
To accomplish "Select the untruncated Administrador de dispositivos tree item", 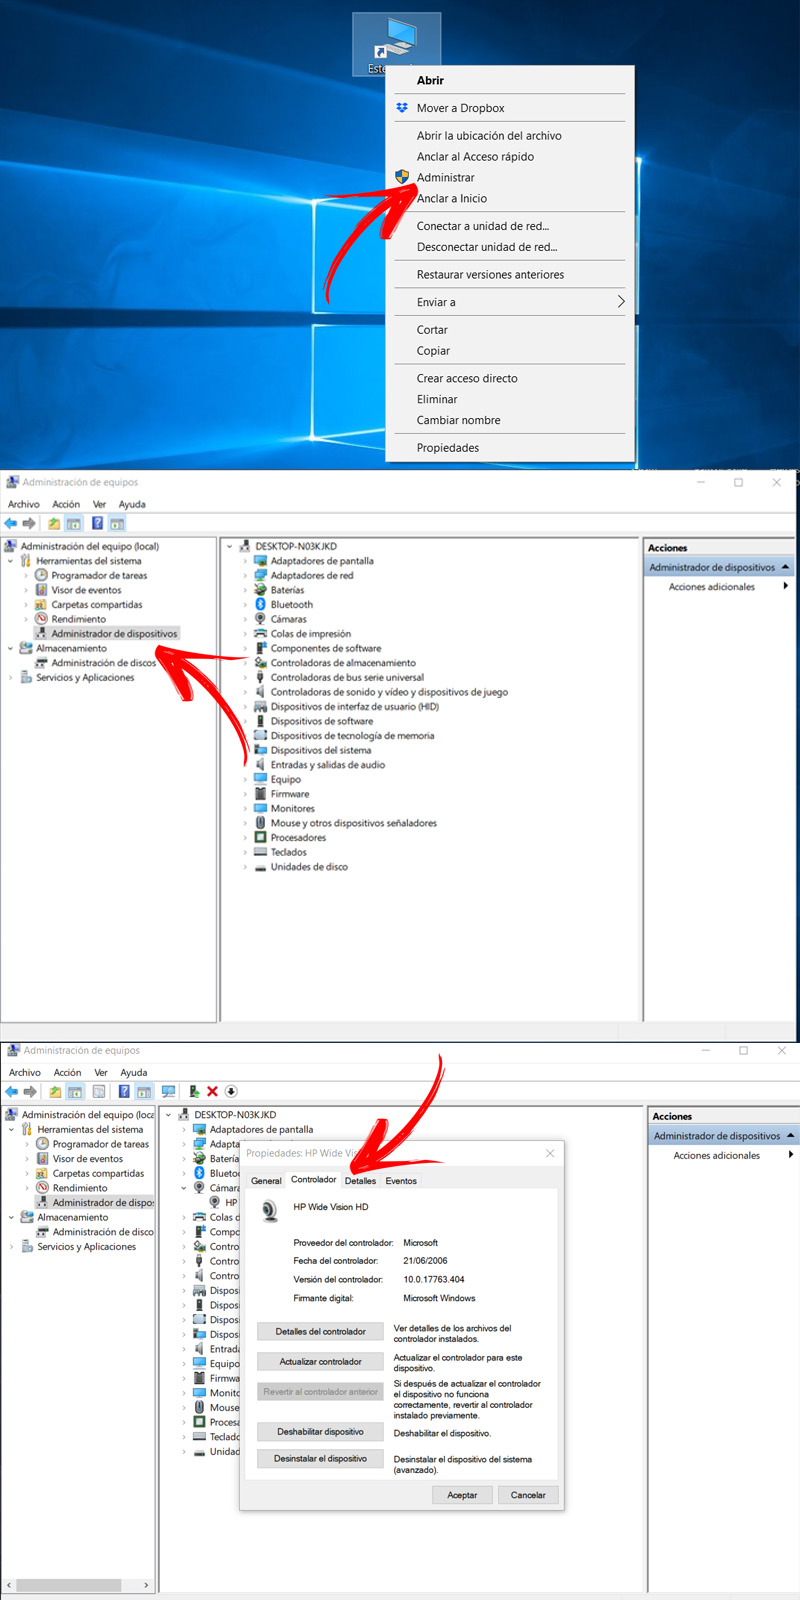I will pyautogui.click(x=114, y=633).
